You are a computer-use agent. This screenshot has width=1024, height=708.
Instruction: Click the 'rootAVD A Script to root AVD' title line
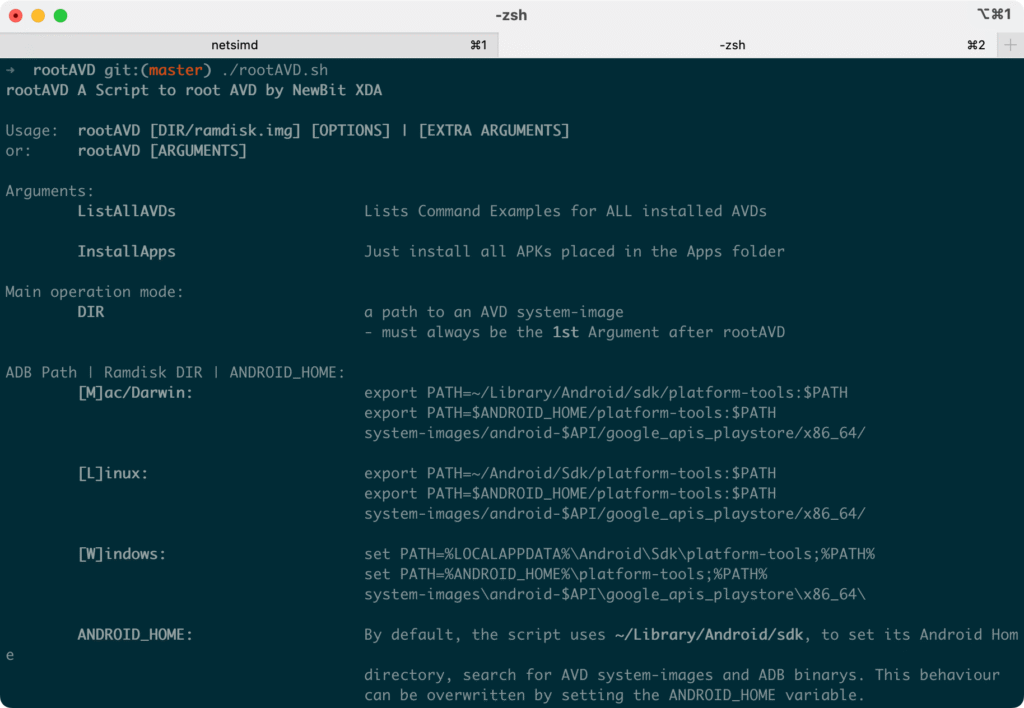pos(193,90)
